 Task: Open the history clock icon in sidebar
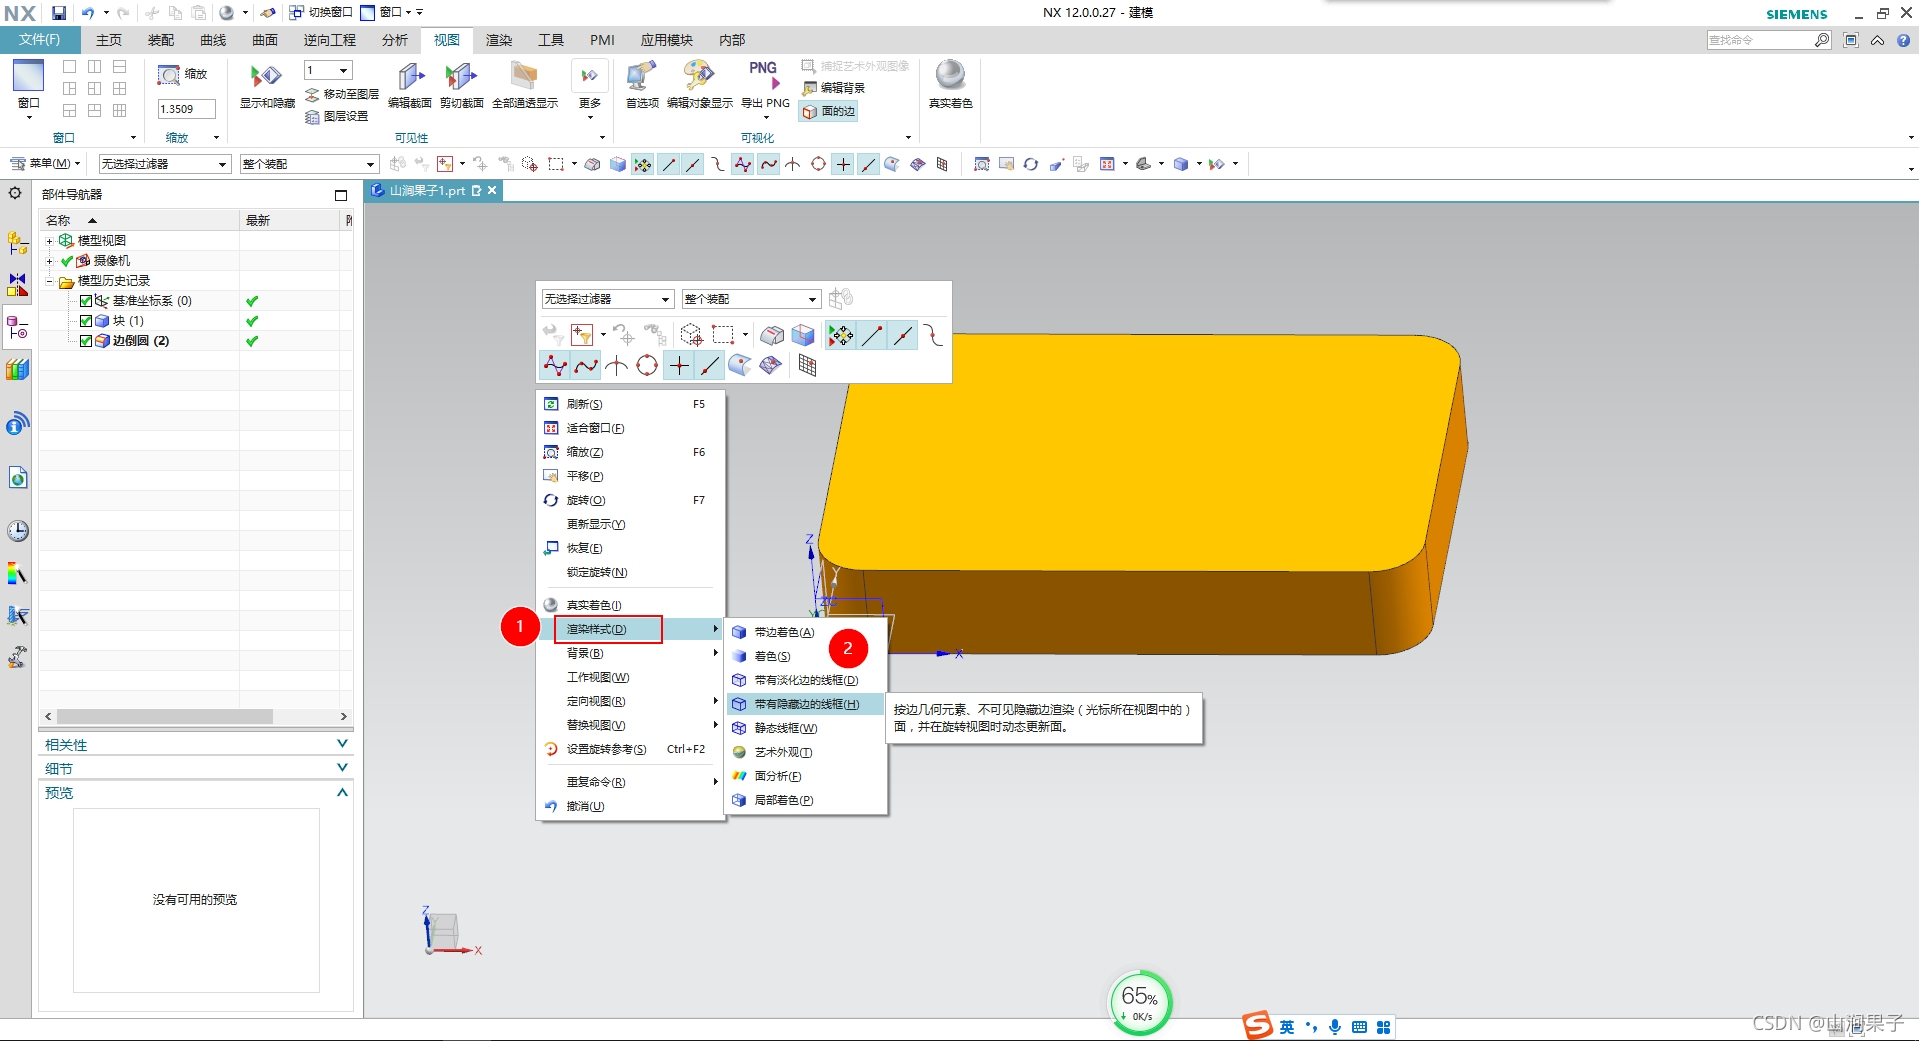[18, 531]
